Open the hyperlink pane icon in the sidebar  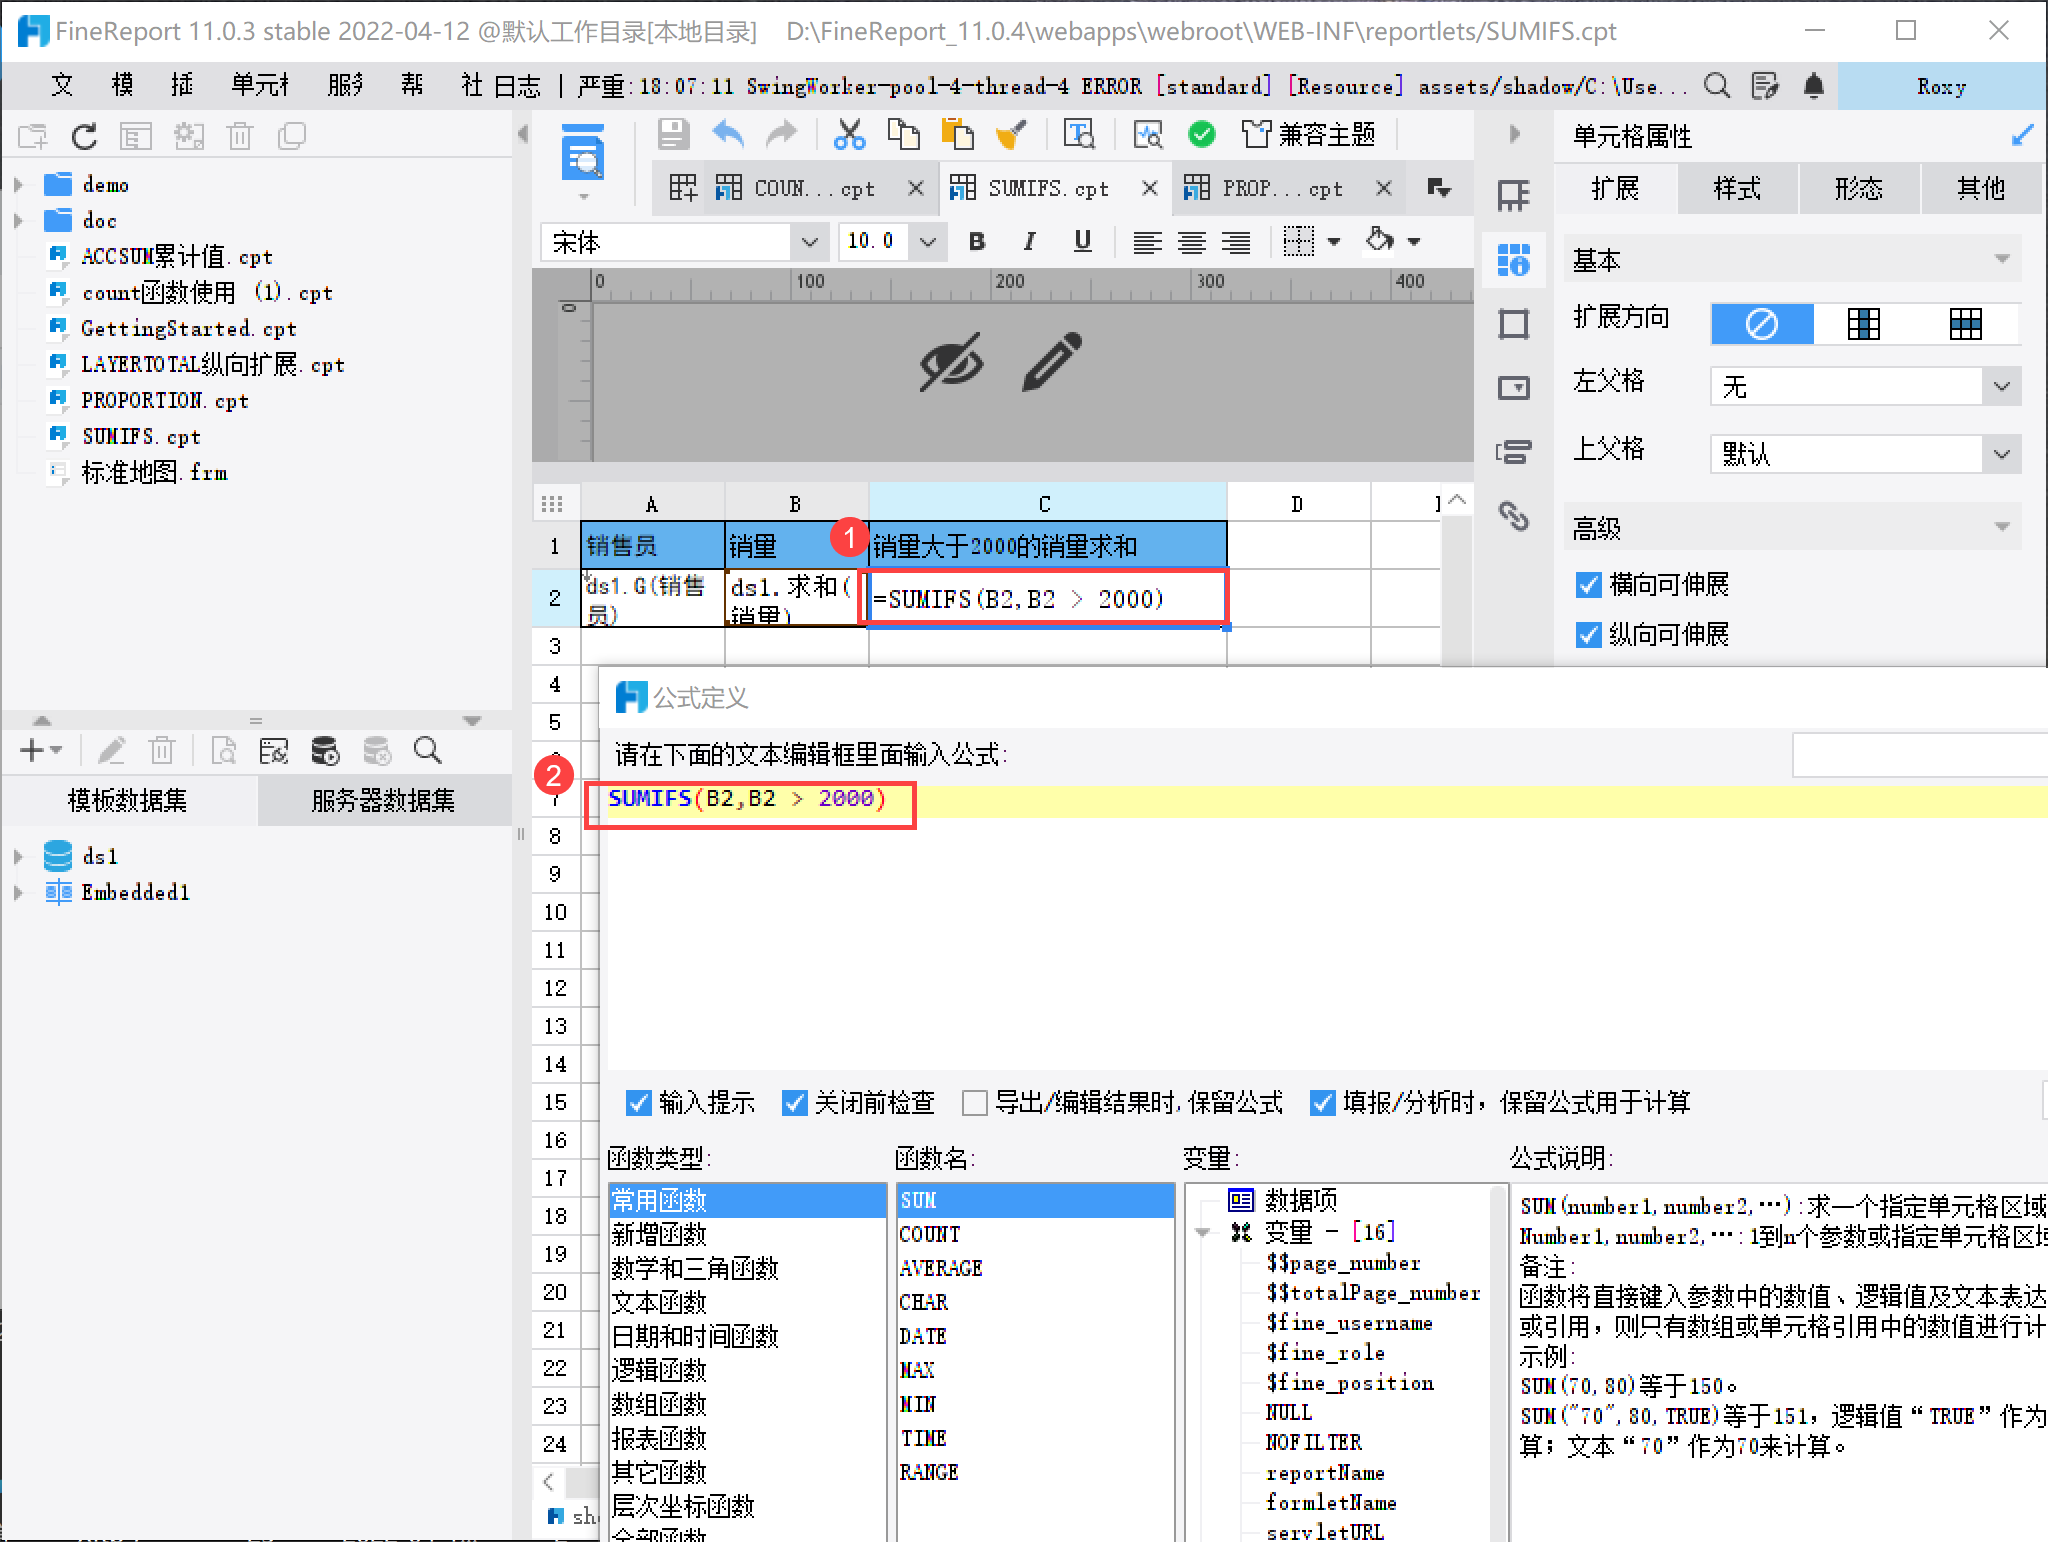[1513, 516]
